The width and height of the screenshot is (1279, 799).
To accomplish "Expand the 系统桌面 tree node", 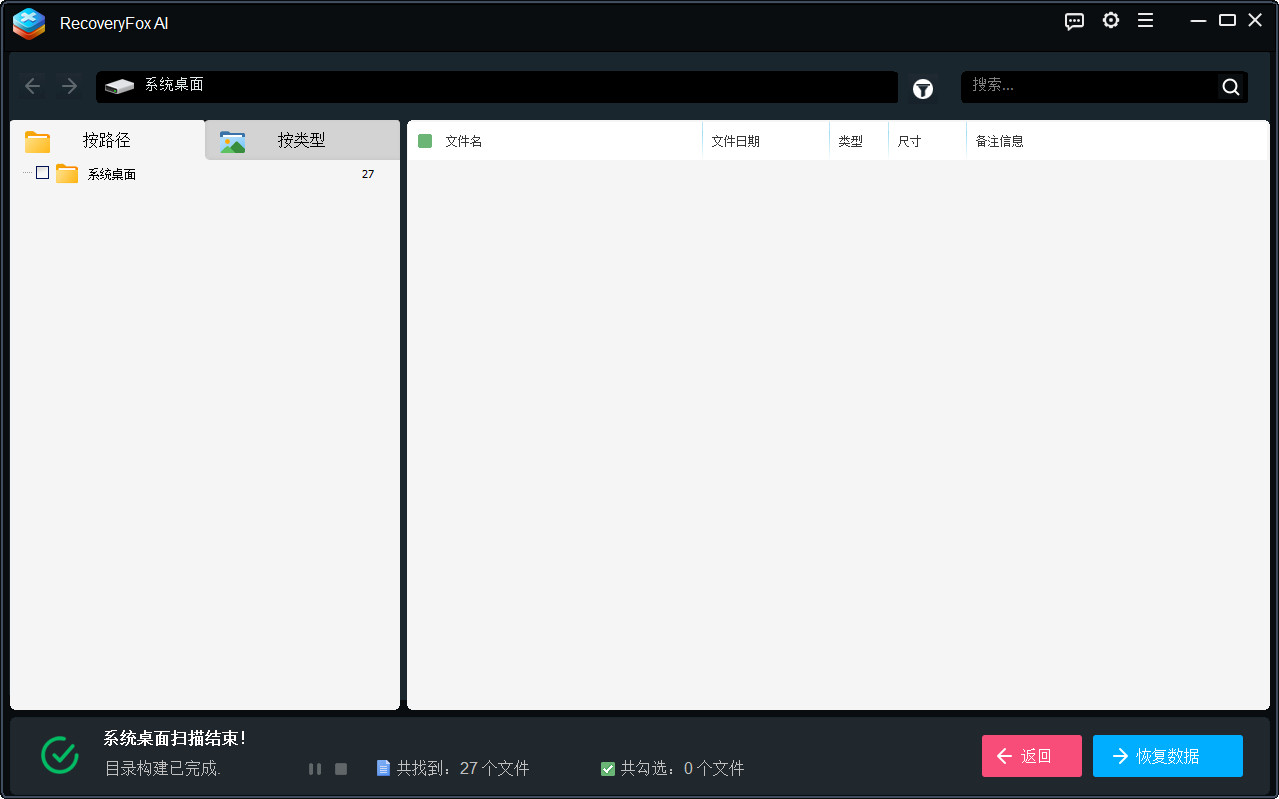I will [27, 173].
